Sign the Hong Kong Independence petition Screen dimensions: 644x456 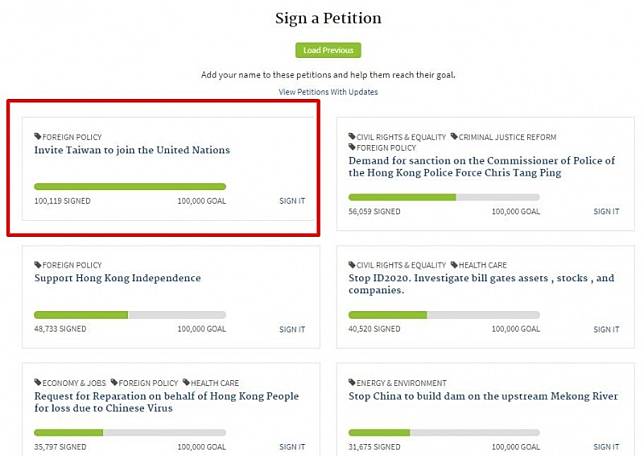(292, 329)
